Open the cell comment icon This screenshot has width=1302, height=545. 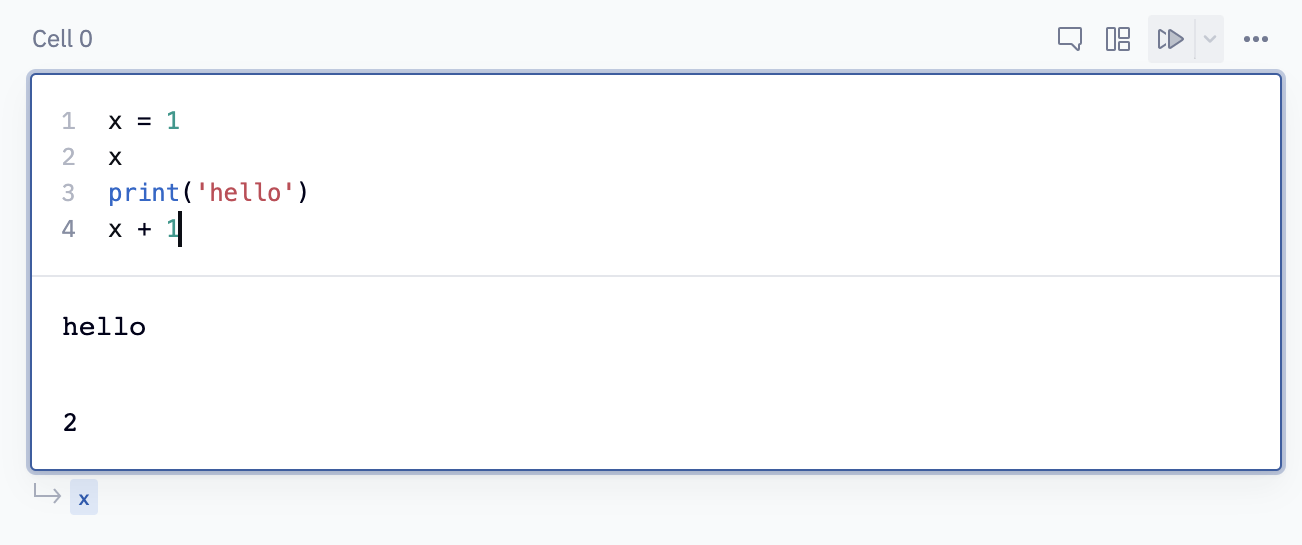coord(1070,39)
